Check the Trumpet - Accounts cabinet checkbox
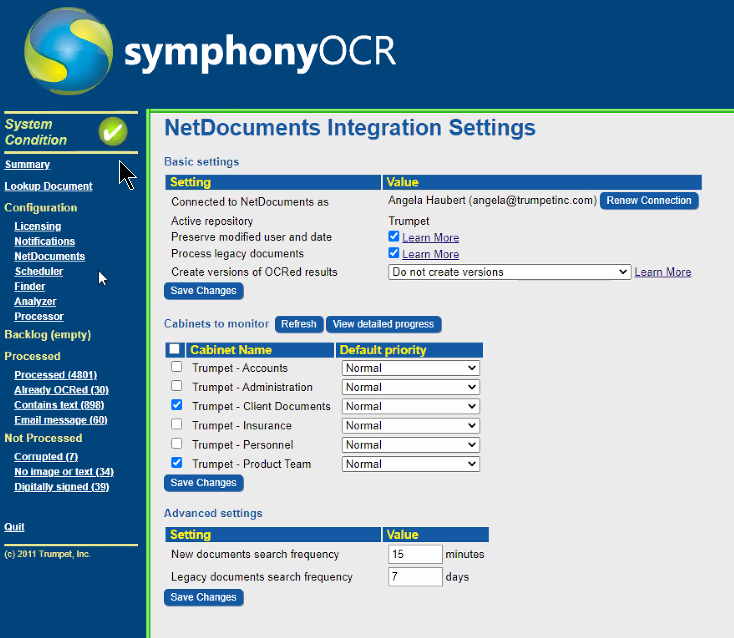 point(176,367)
